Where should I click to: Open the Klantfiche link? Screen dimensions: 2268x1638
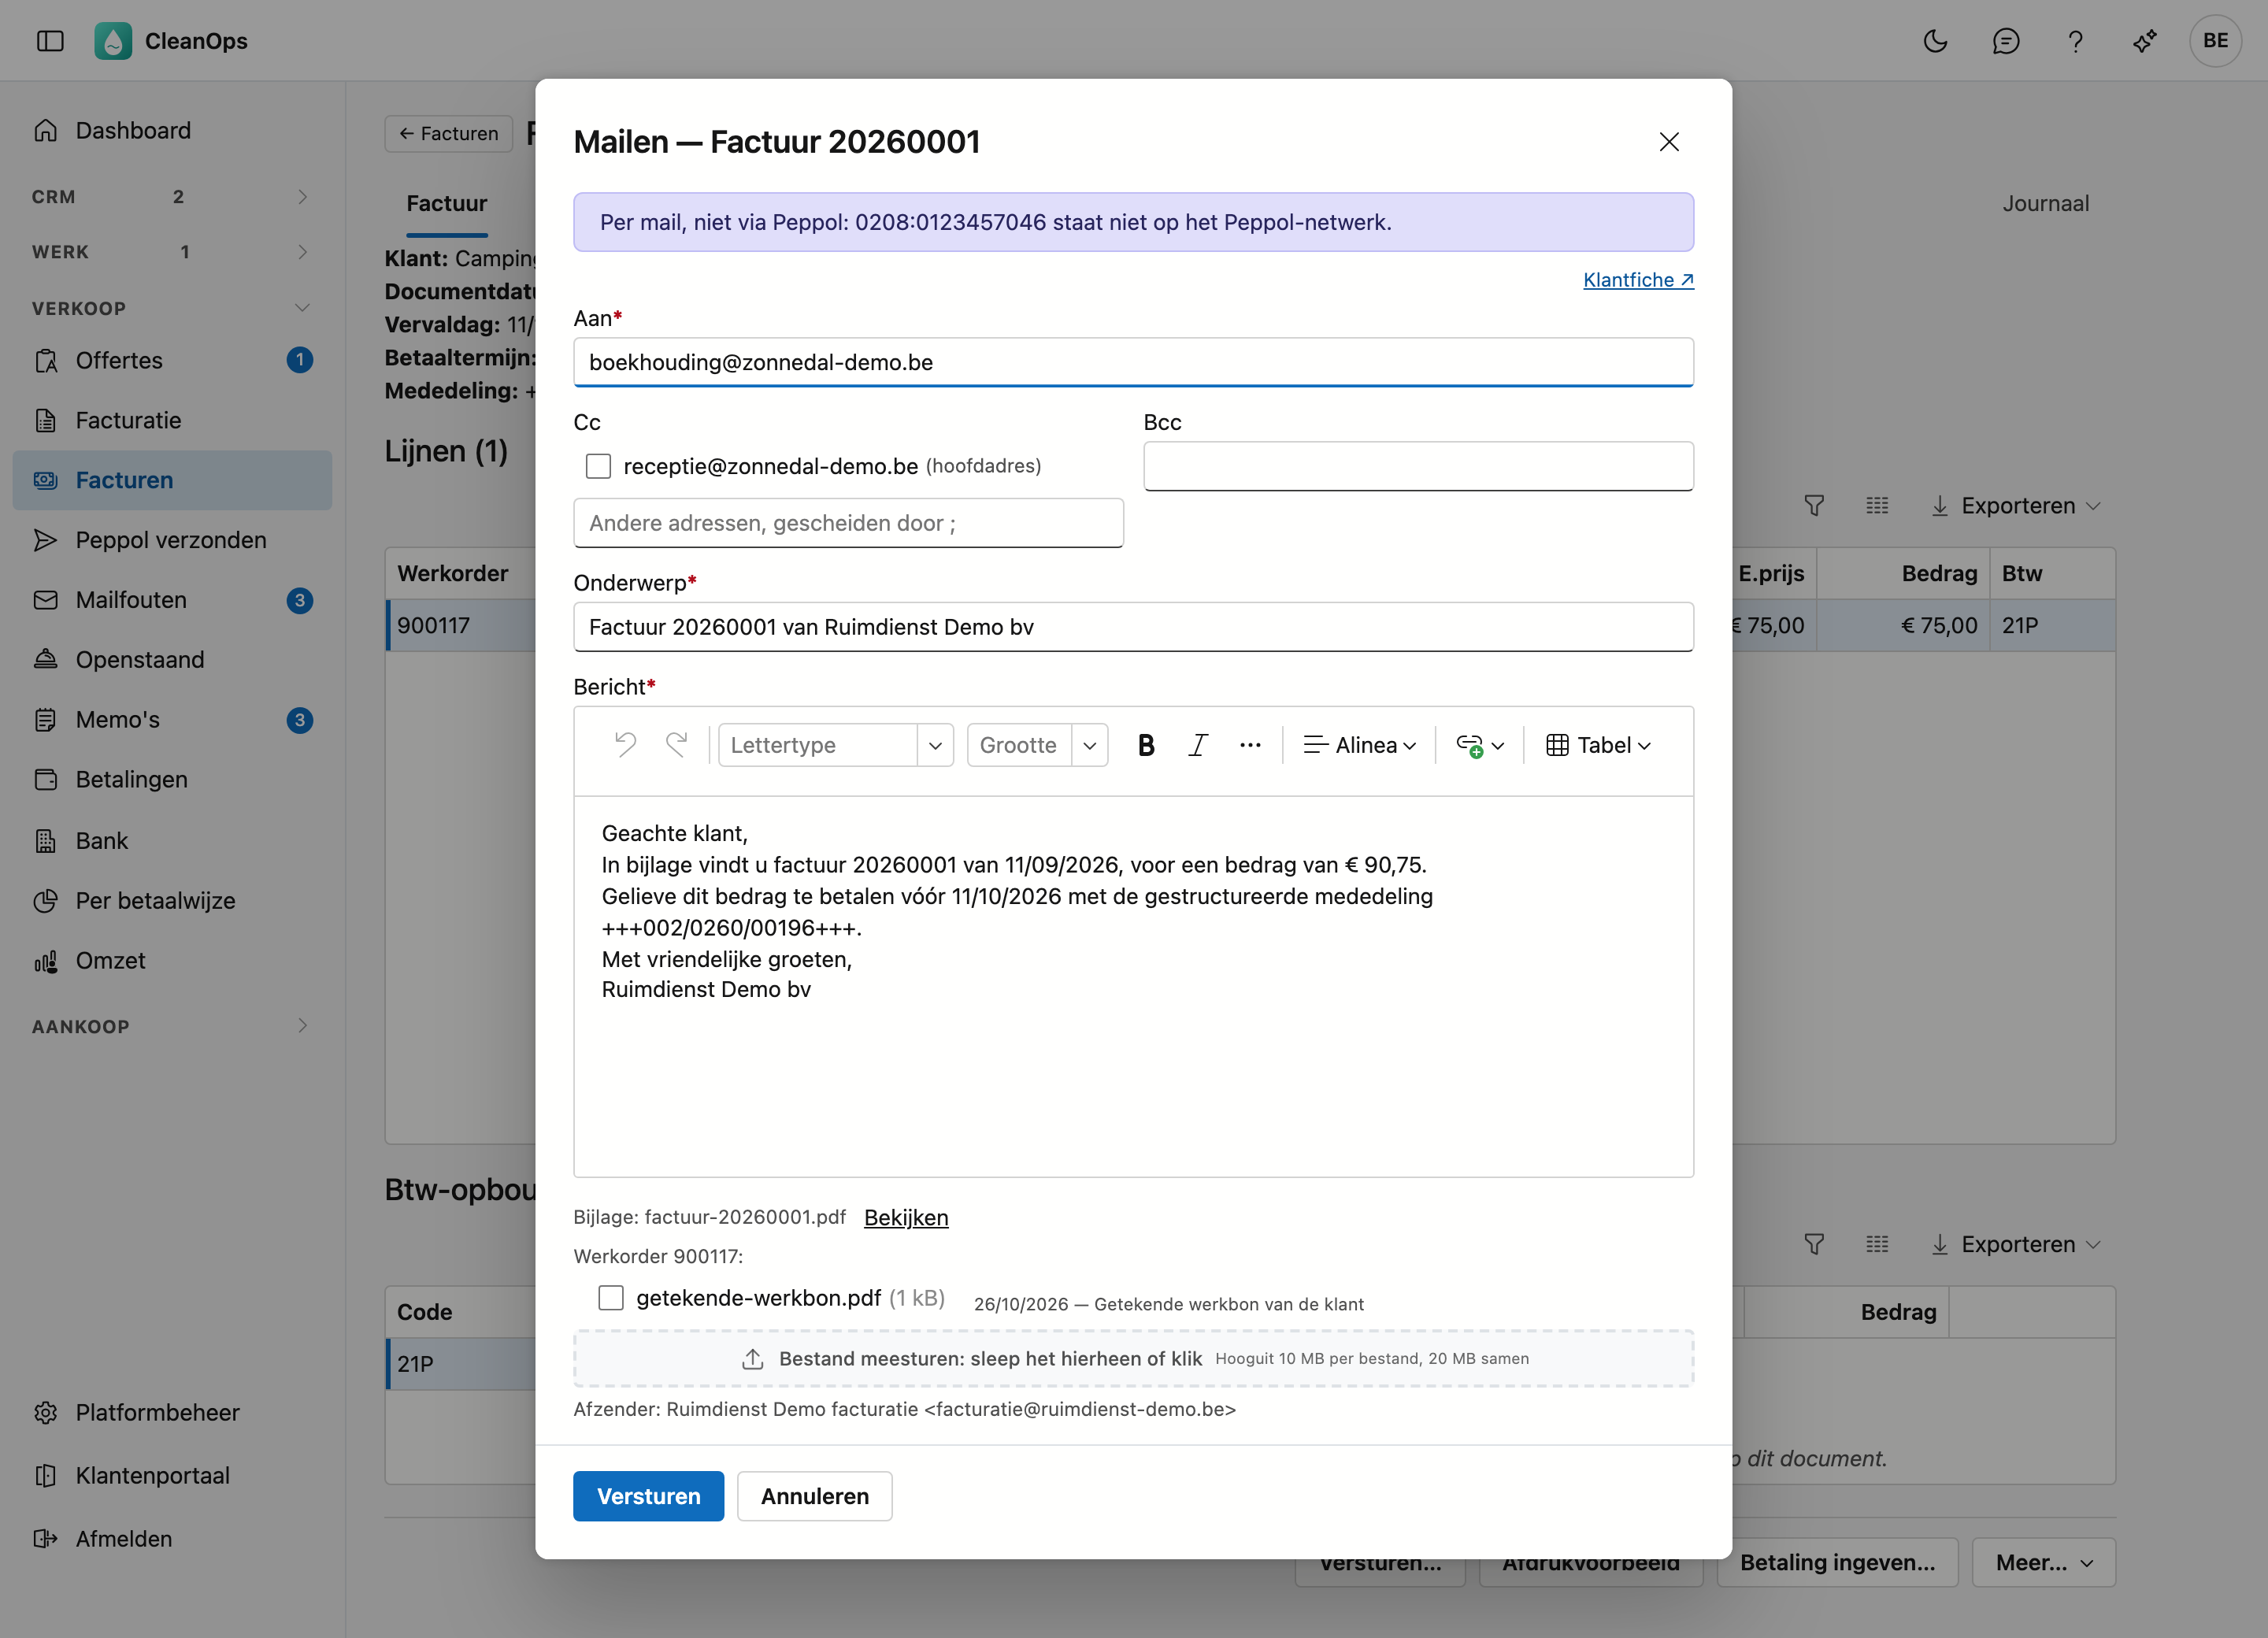(x=1638, y=280)
